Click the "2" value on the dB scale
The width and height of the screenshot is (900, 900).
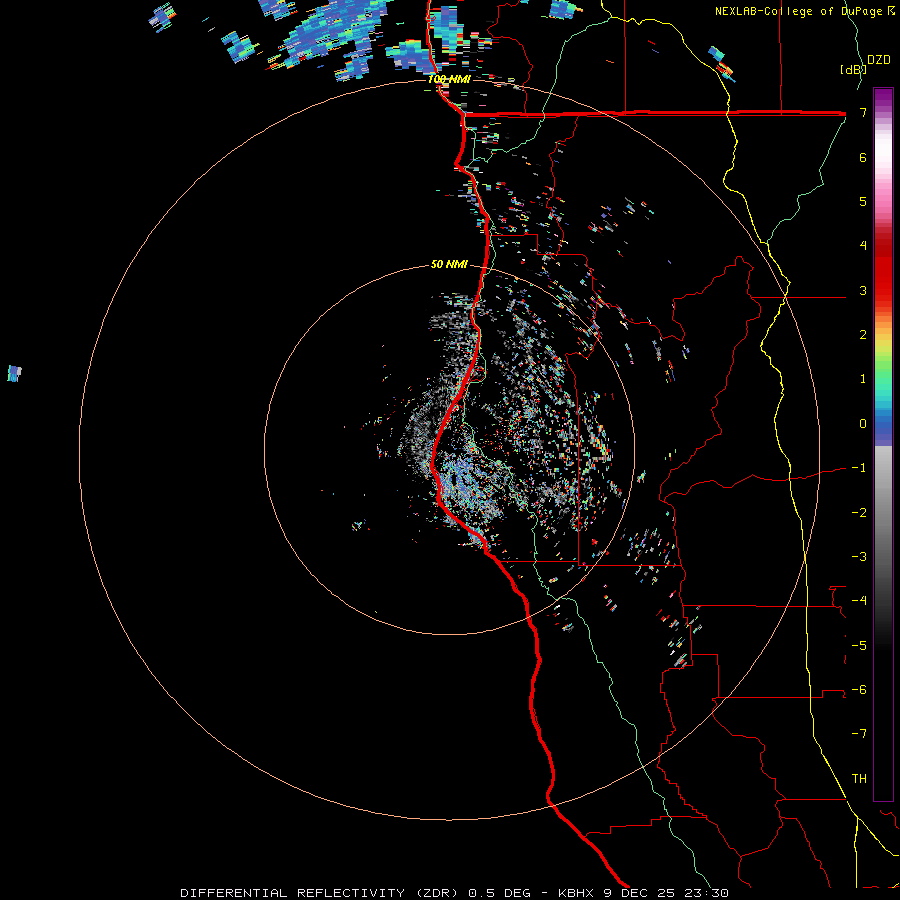click(x=863, y=335)
